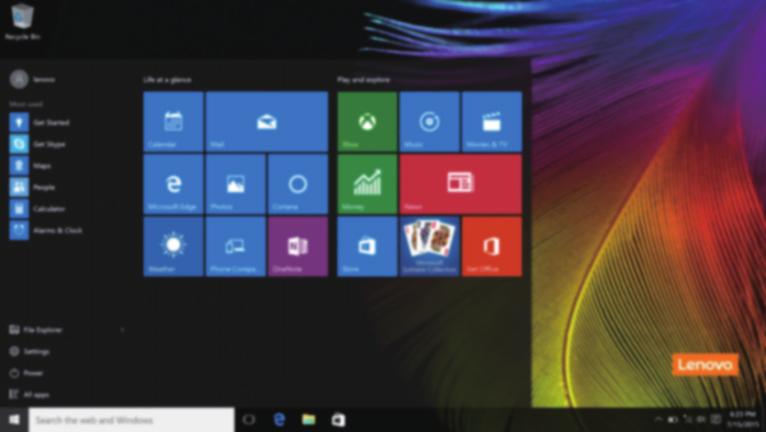766x432 pixels.
Task: Open the network tray icon
Action: (687, 419)
